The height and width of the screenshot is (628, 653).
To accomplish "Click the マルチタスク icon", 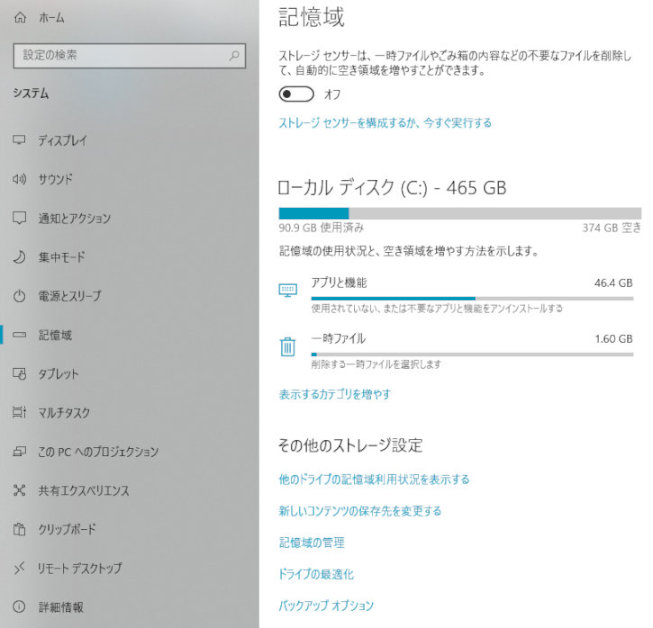I will click(19, 413).
